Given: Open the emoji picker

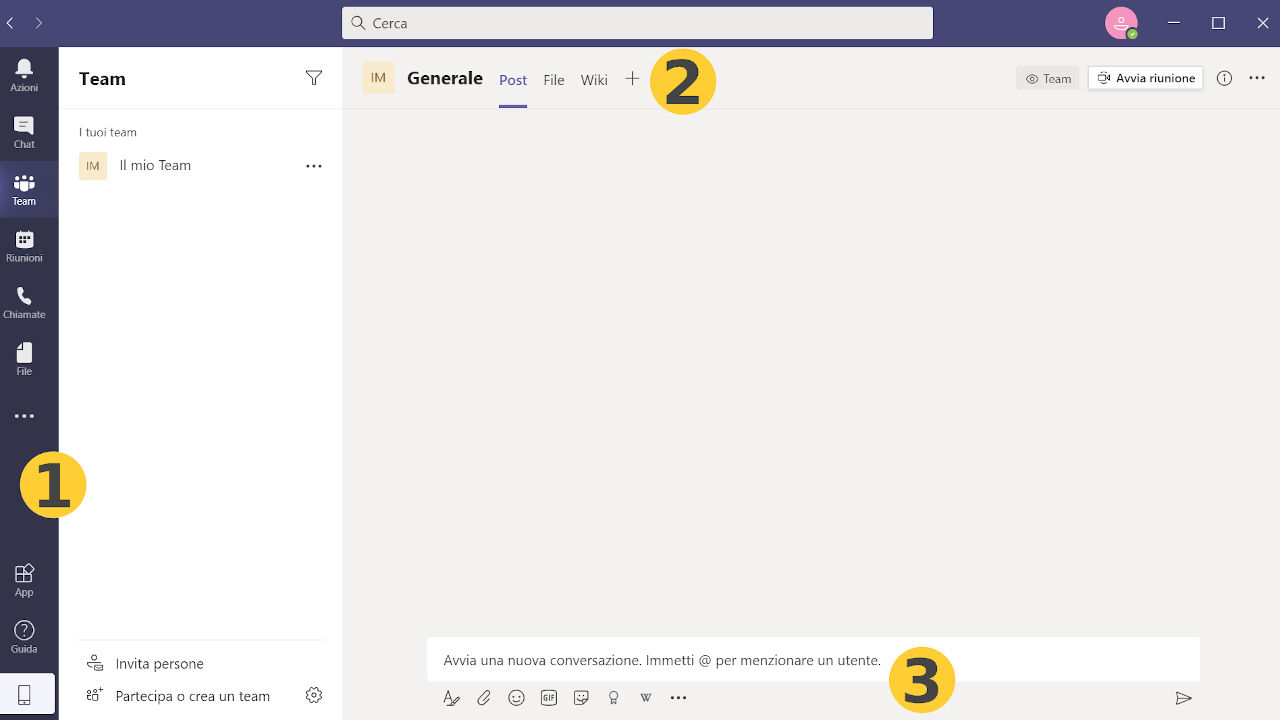Looking at the screenshot, I should 516,698.
